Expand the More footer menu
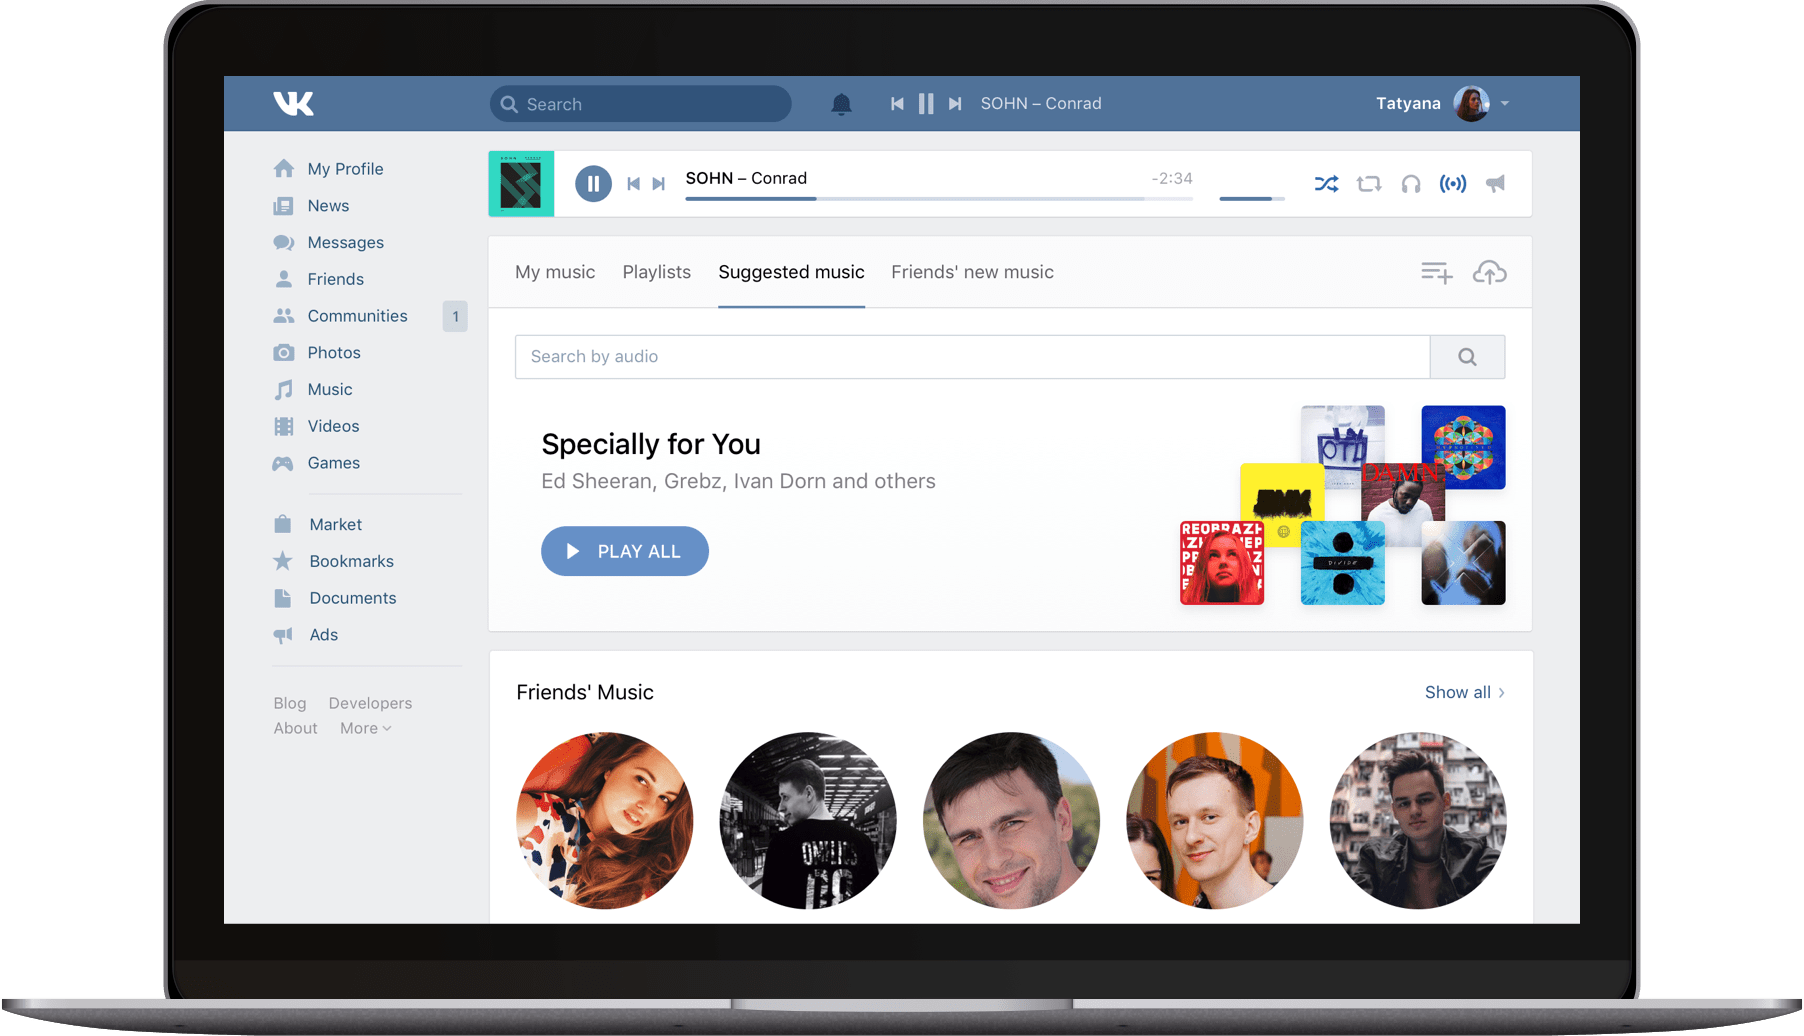Viewport: 1804px width, 1036px height. coord(365,728)
